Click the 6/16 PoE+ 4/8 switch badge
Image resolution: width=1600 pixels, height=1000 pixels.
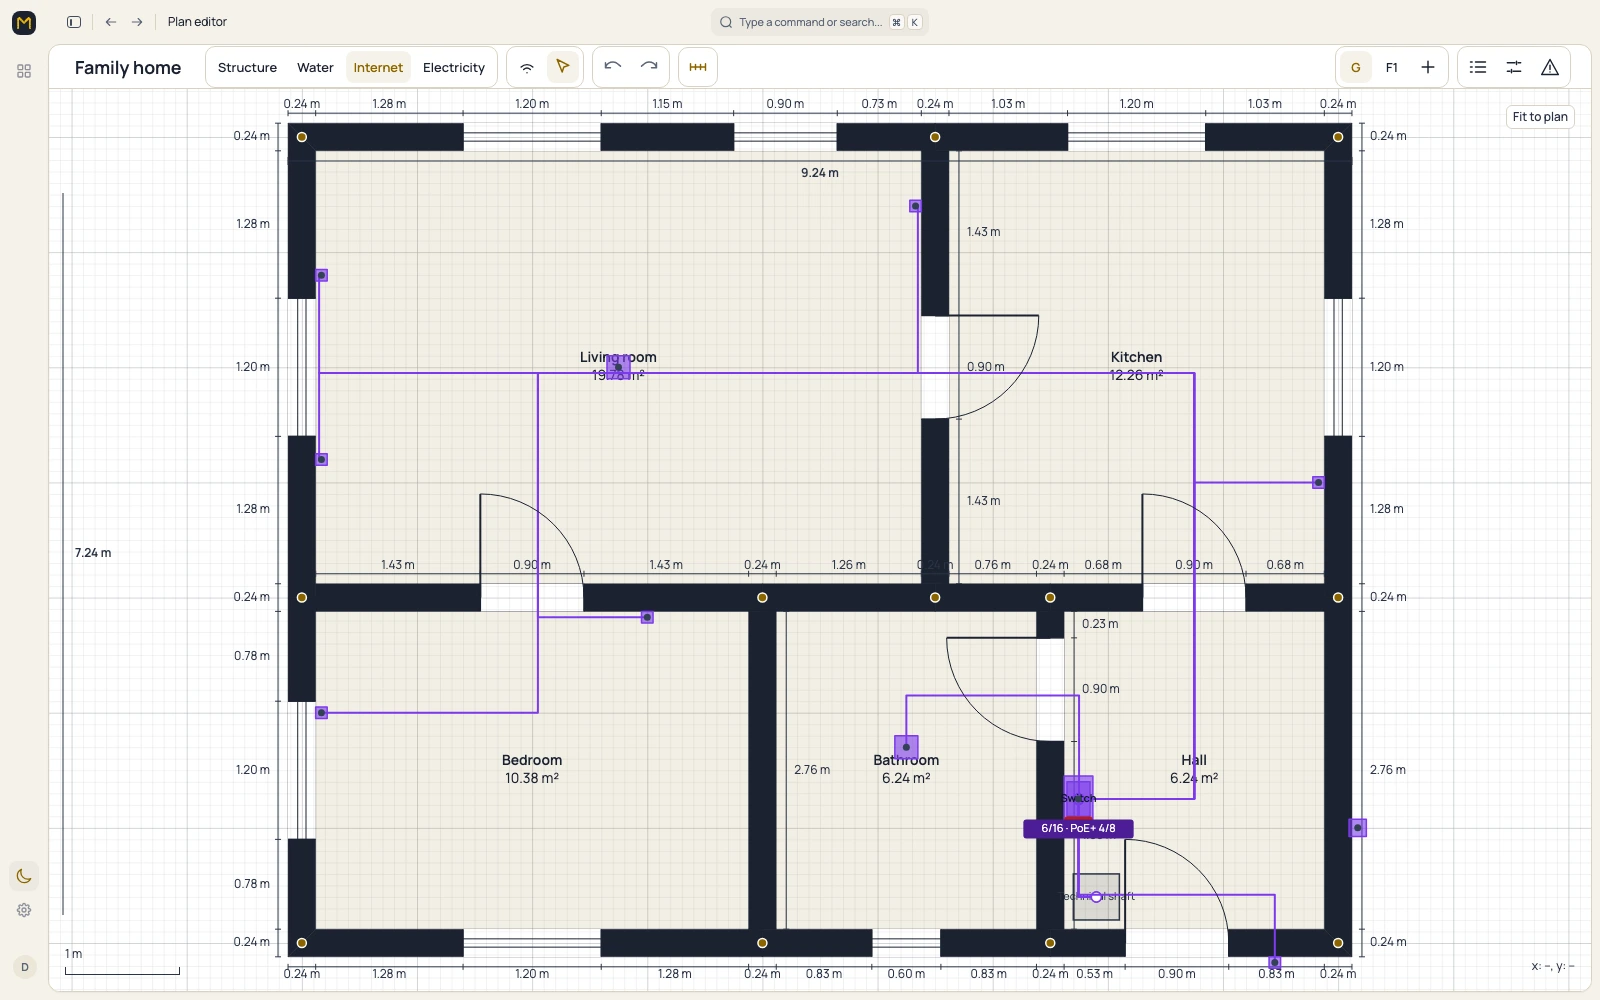click(1078, 828)
